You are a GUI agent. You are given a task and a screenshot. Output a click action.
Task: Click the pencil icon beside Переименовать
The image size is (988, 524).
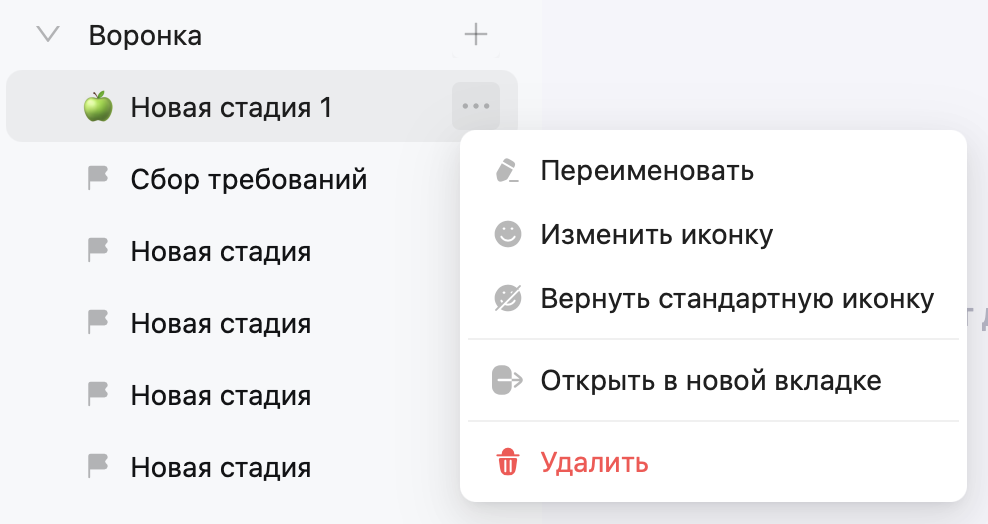tap(508, 171)
